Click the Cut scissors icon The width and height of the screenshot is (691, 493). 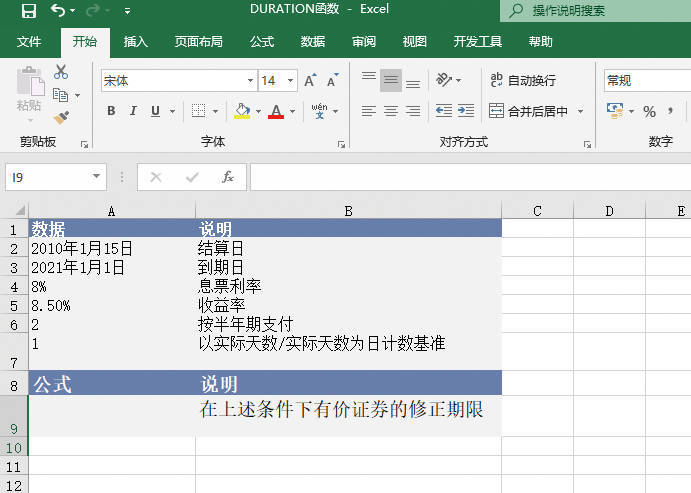point(61,72)
